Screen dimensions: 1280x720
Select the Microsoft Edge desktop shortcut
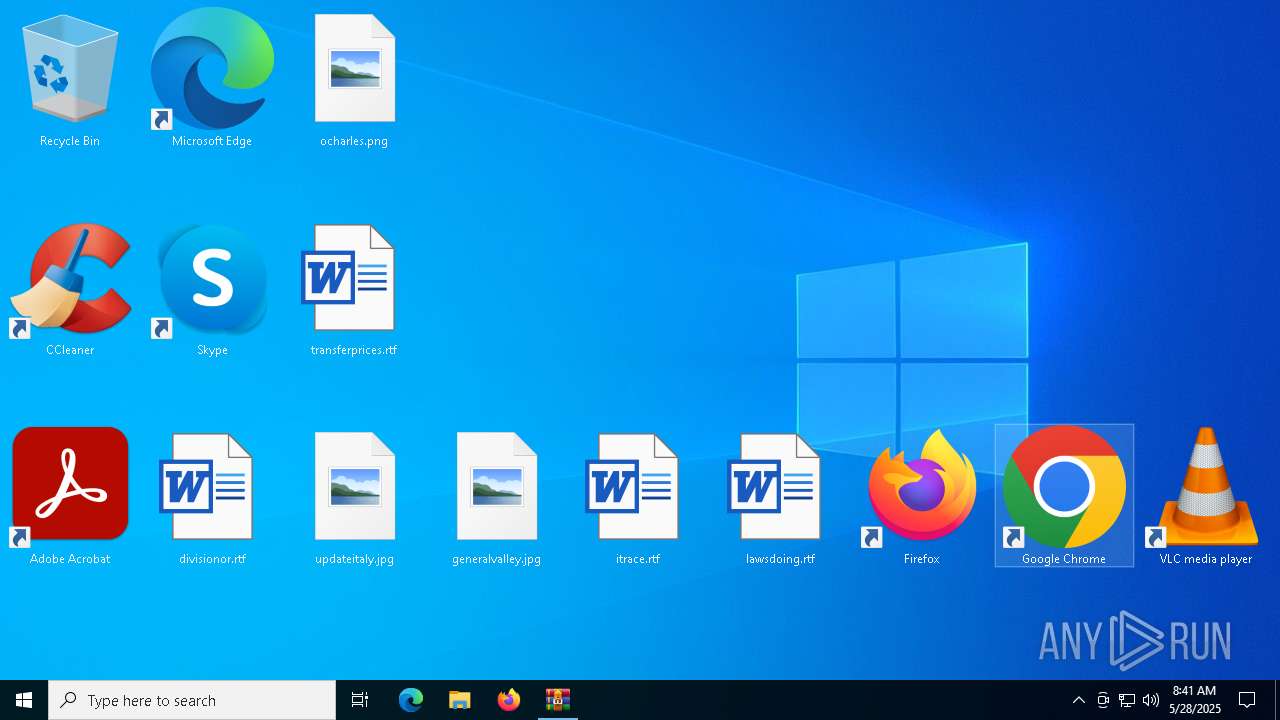(212, 80)
